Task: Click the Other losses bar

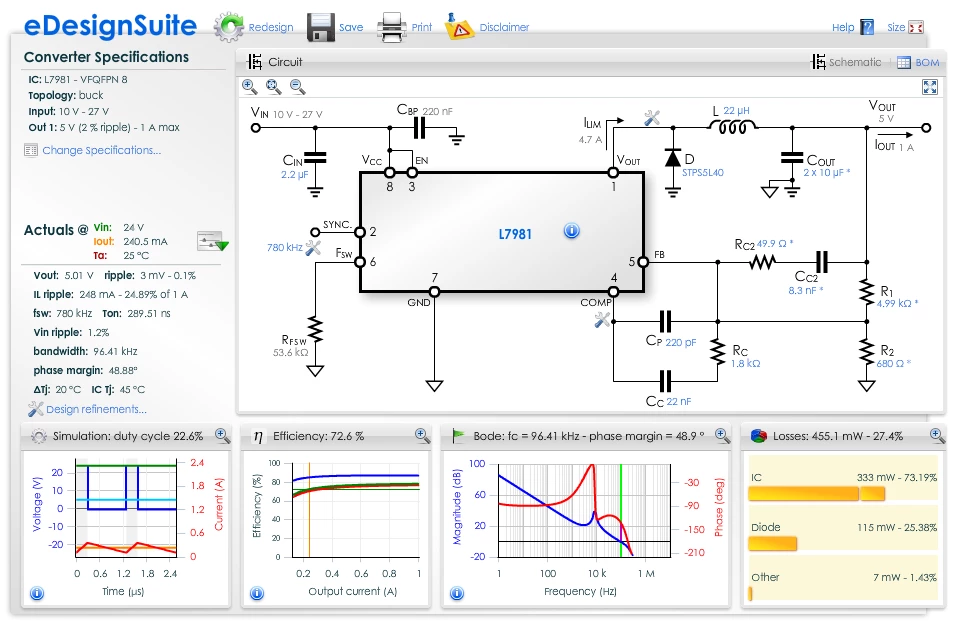Action: tap(750, 593)
